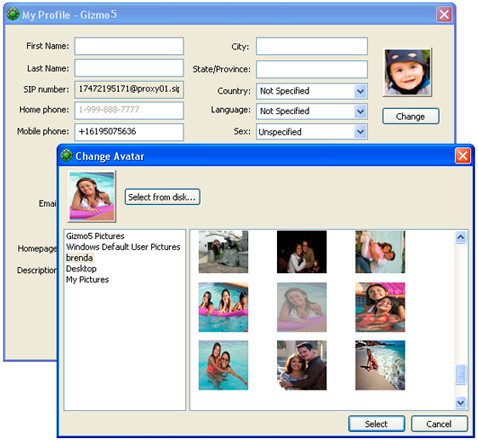Confirm avatar with the Select button
The height and width of the screenshot is (440, 478).
click(x=376, y=424)
